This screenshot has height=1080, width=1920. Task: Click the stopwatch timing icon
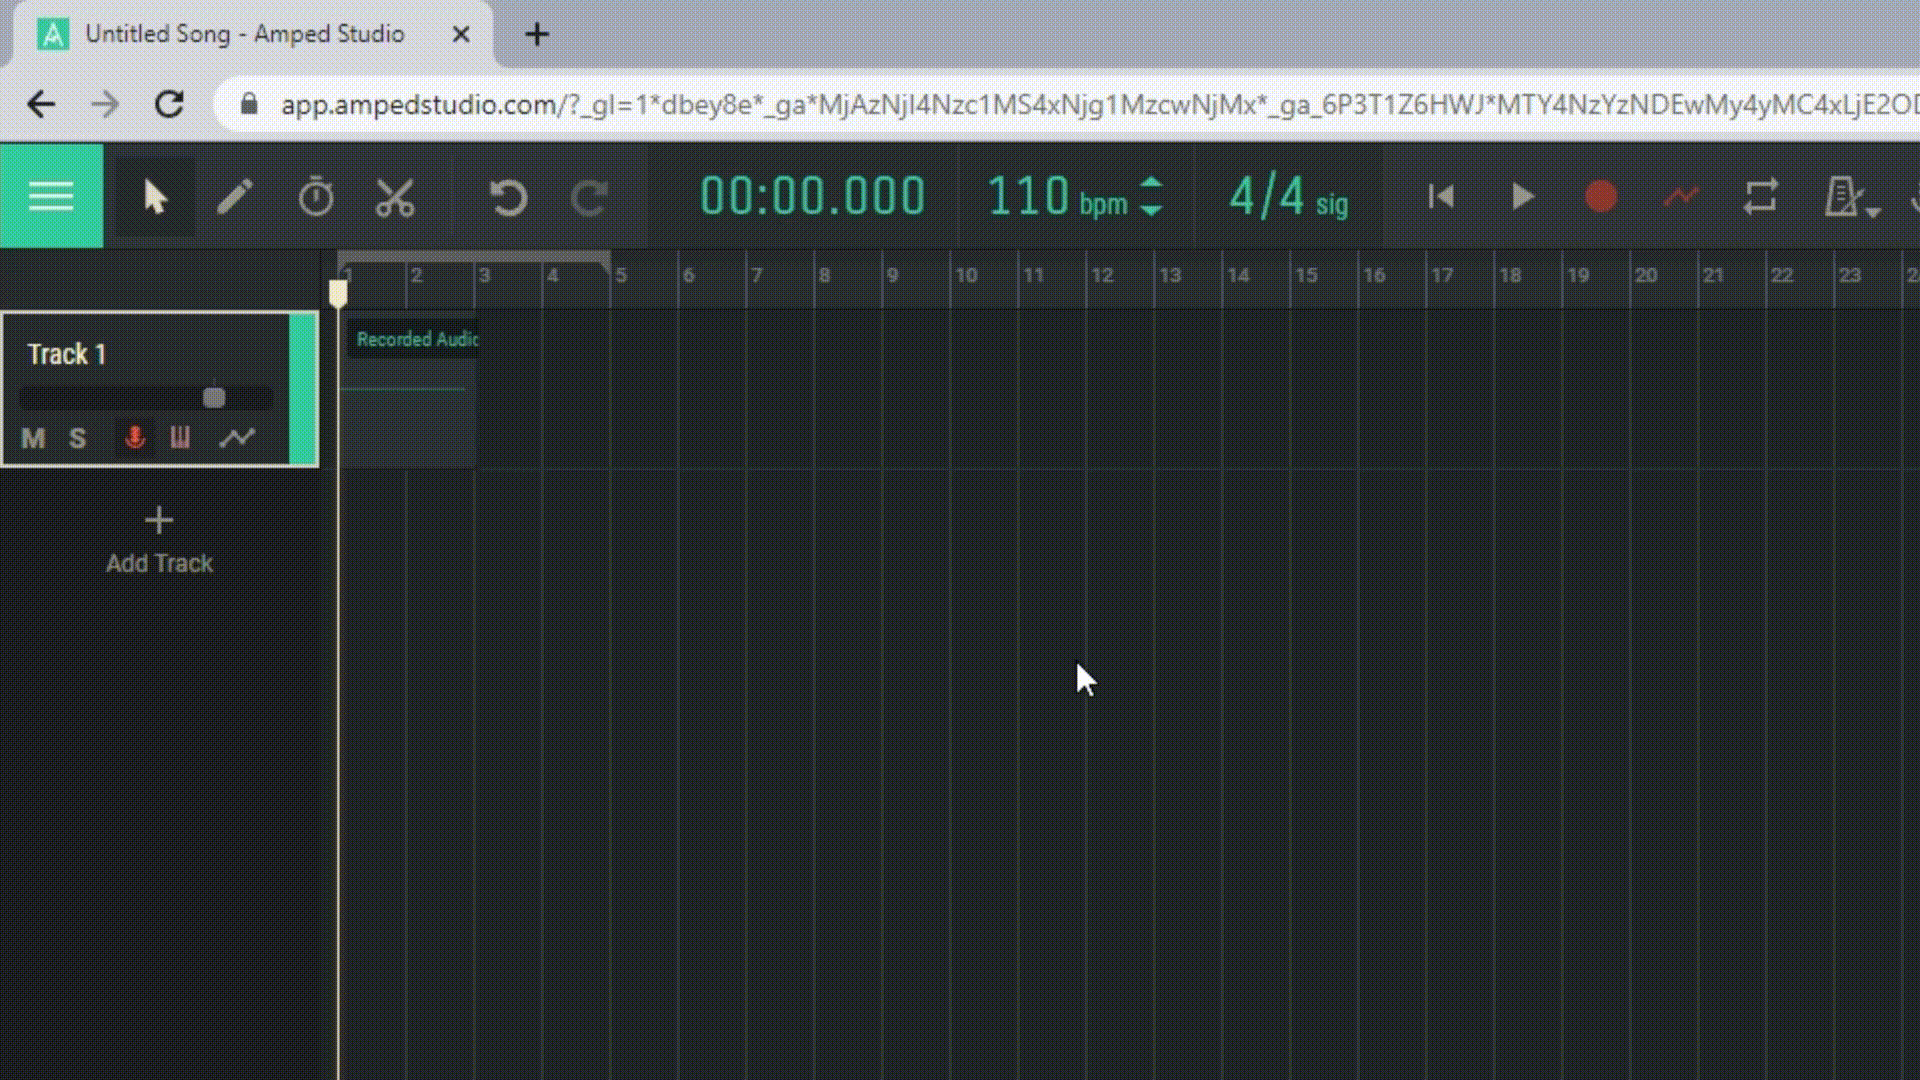(316, 196)
